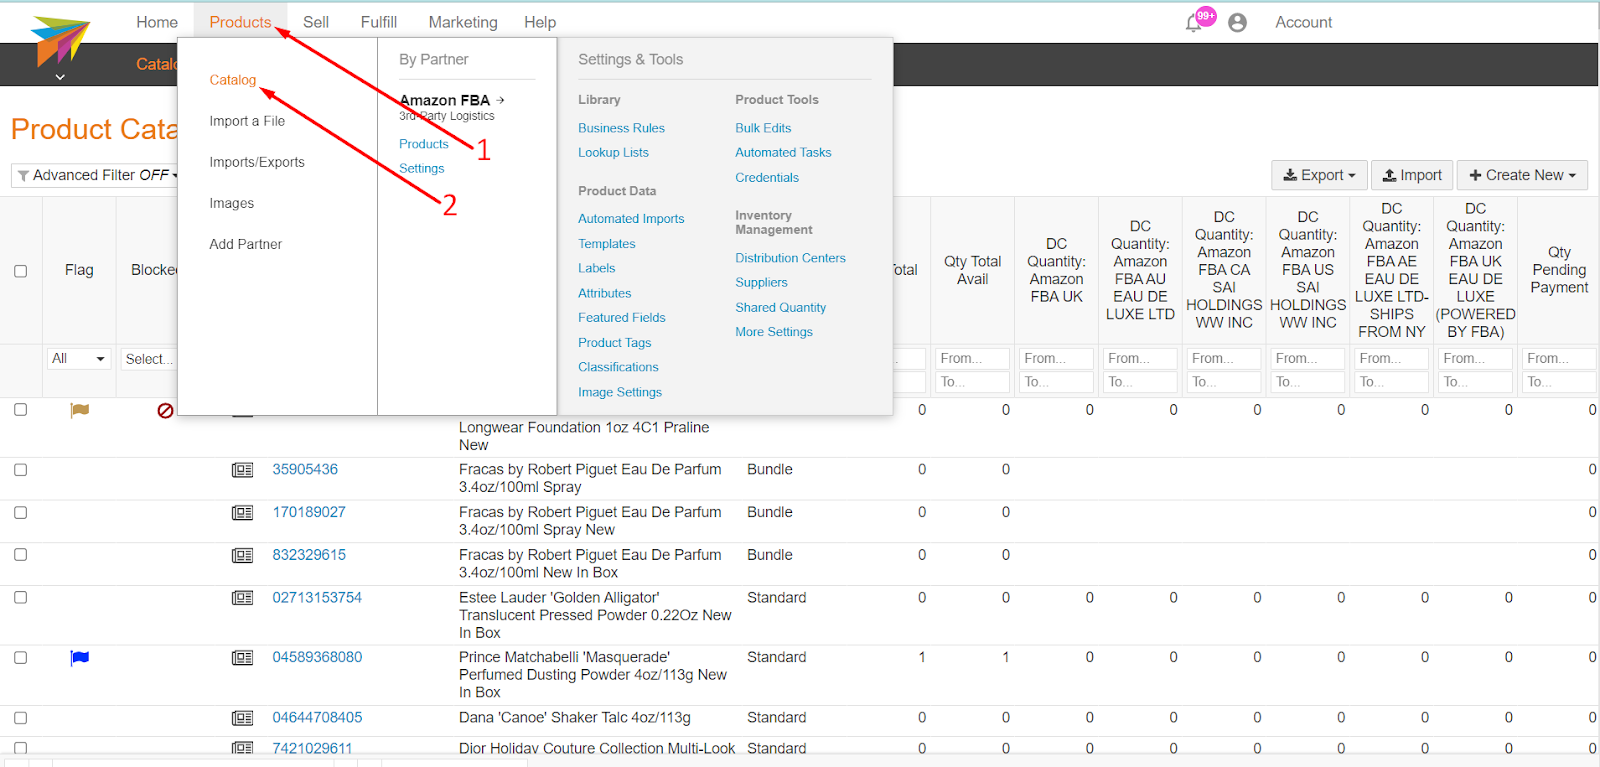
Task: Click the product icon beside SKU 832329615
Action: pyautogui.click(x=242, y=556)
